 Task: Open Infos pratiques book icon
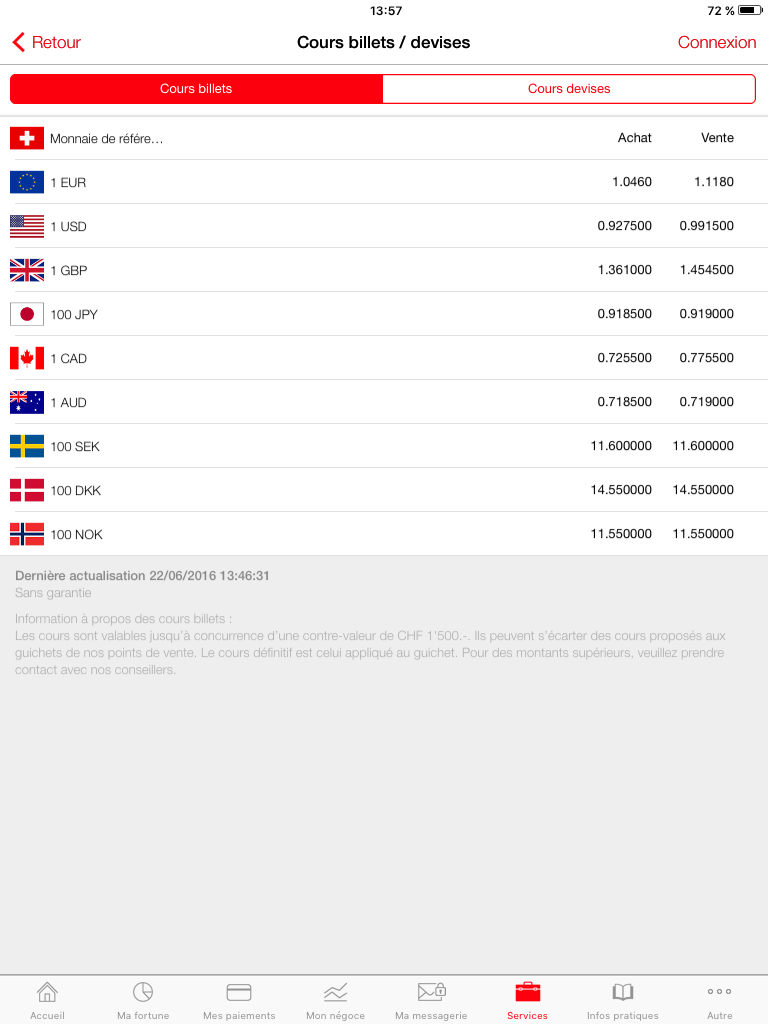pyautogui.click(x=623, y=993)
